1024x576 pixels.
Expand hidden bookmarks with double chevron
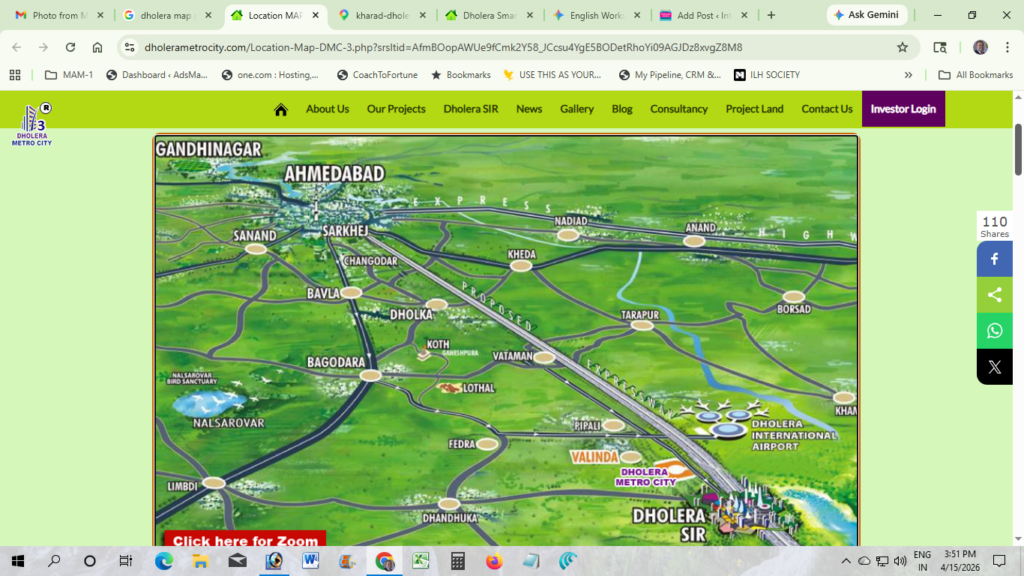pyautogui.click(x=908, y=75)
